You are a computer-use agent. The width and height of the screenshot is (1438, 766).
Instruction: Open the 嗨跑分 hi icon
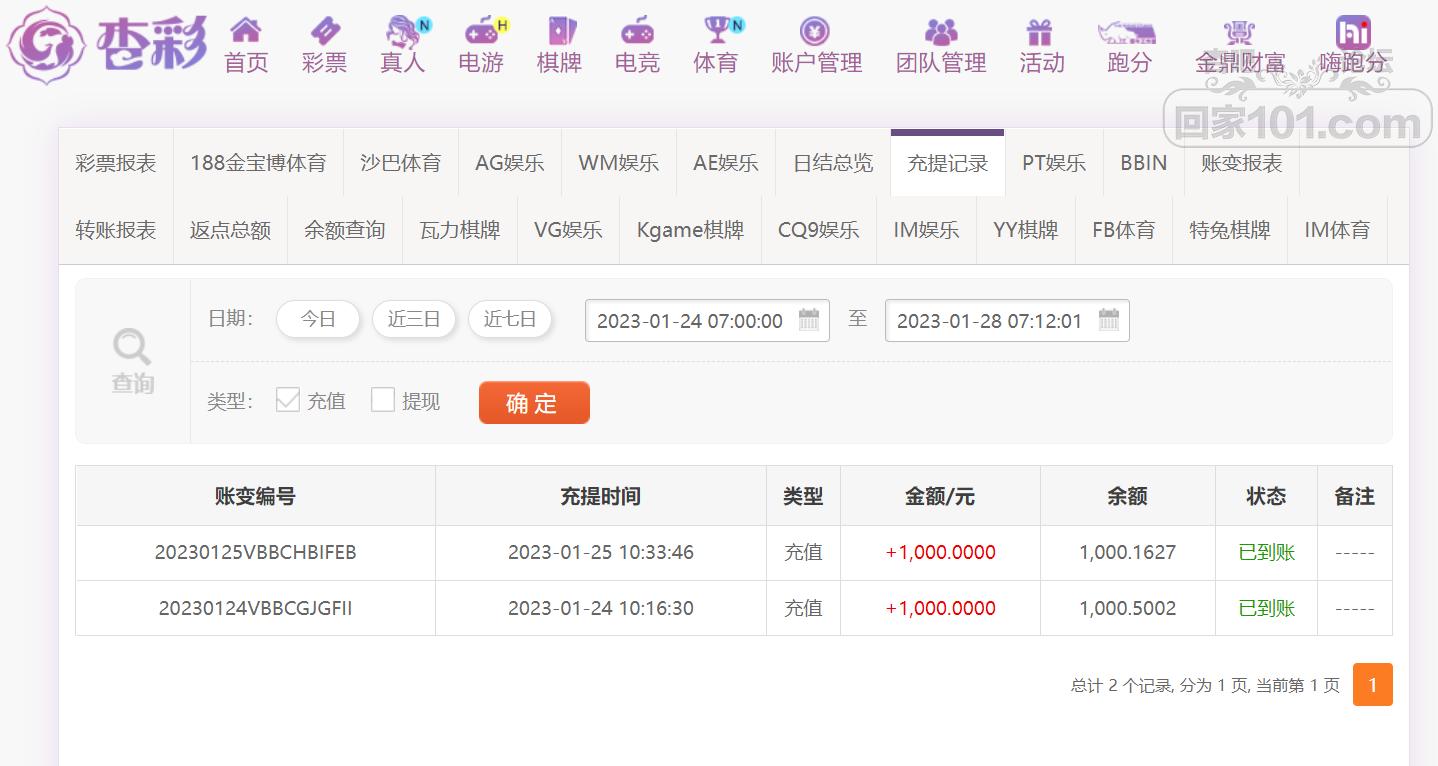click(x=1353, y=31)
